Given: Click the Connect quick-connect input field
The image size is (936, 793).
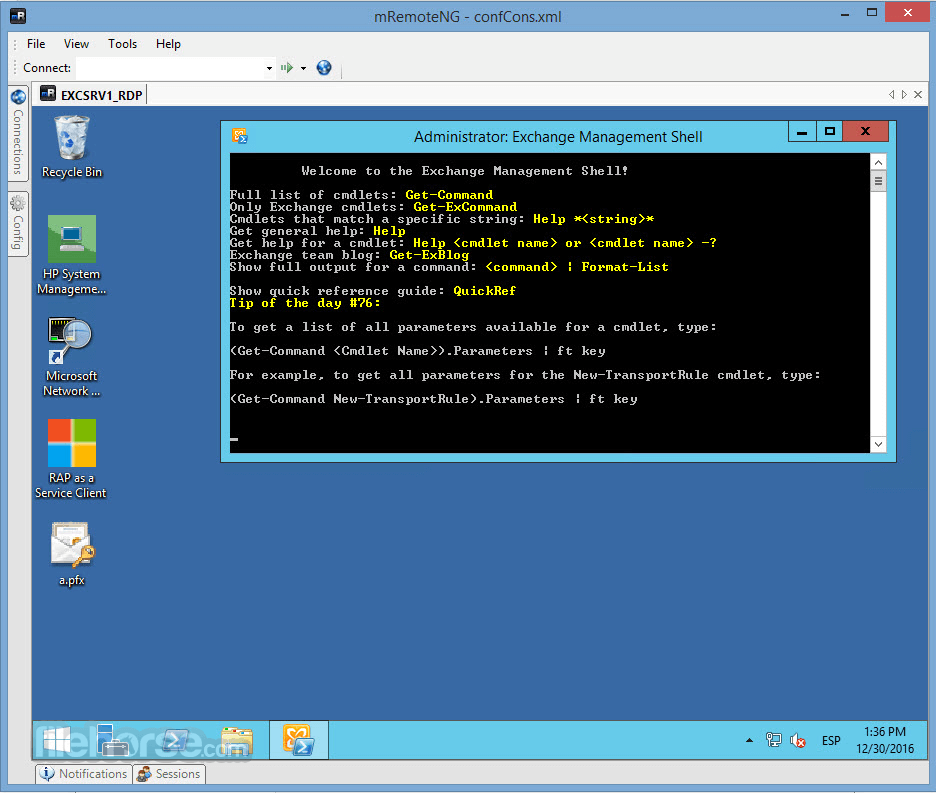Looking at the screenshot, I should point(170,68).
